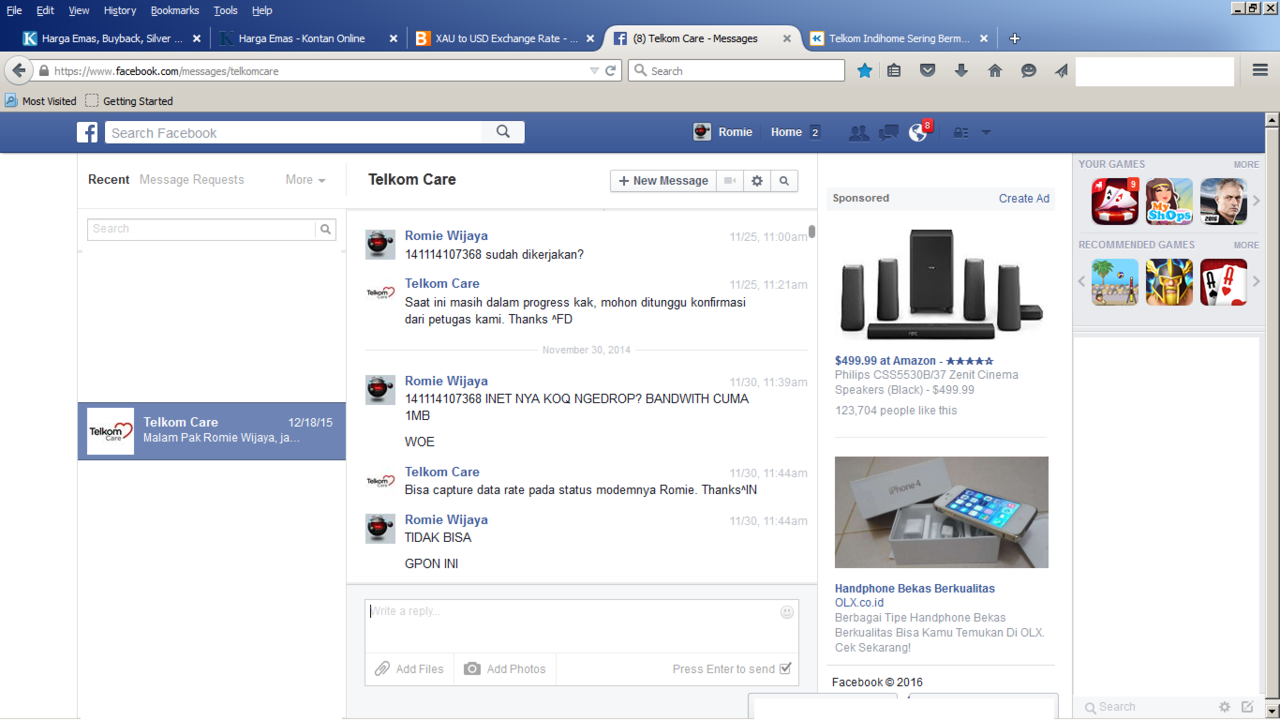The image size is (1280, 720).
Task: Open conversation actions gear menu
Action: (757, 181)
